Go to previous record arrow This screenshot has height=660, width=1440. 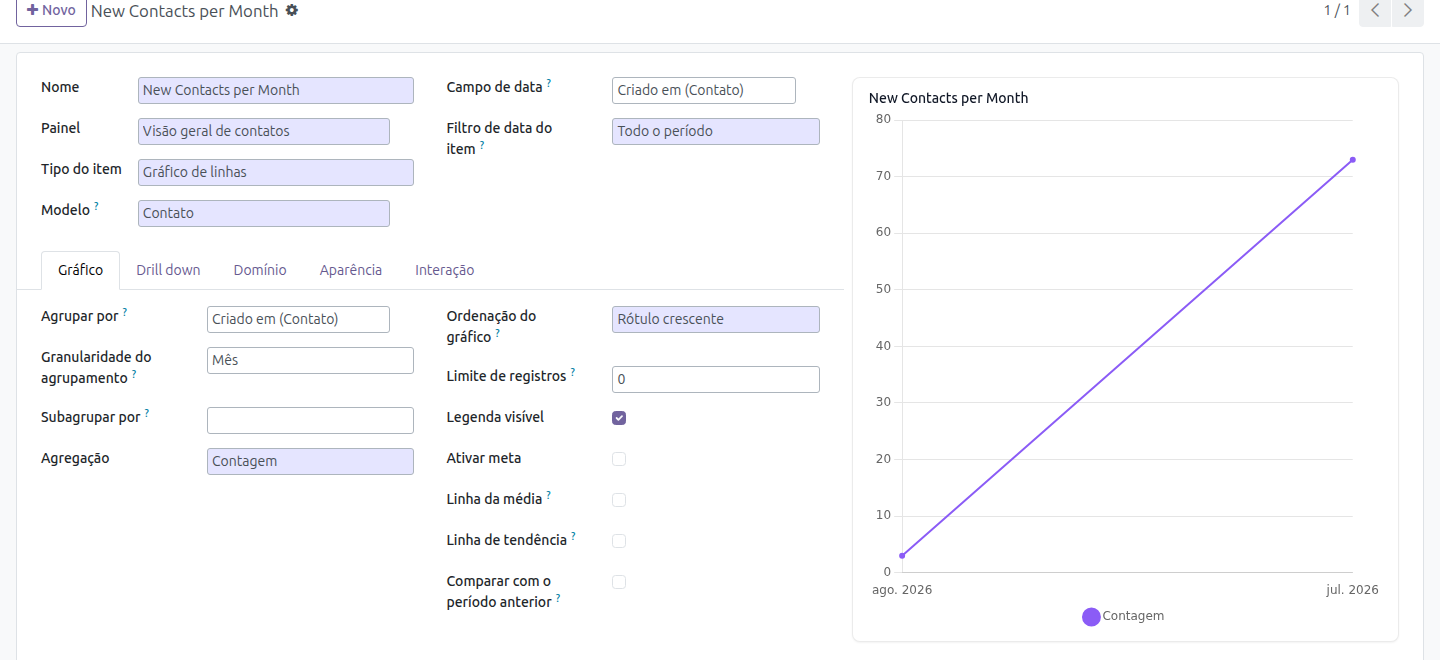[1375, 11]
